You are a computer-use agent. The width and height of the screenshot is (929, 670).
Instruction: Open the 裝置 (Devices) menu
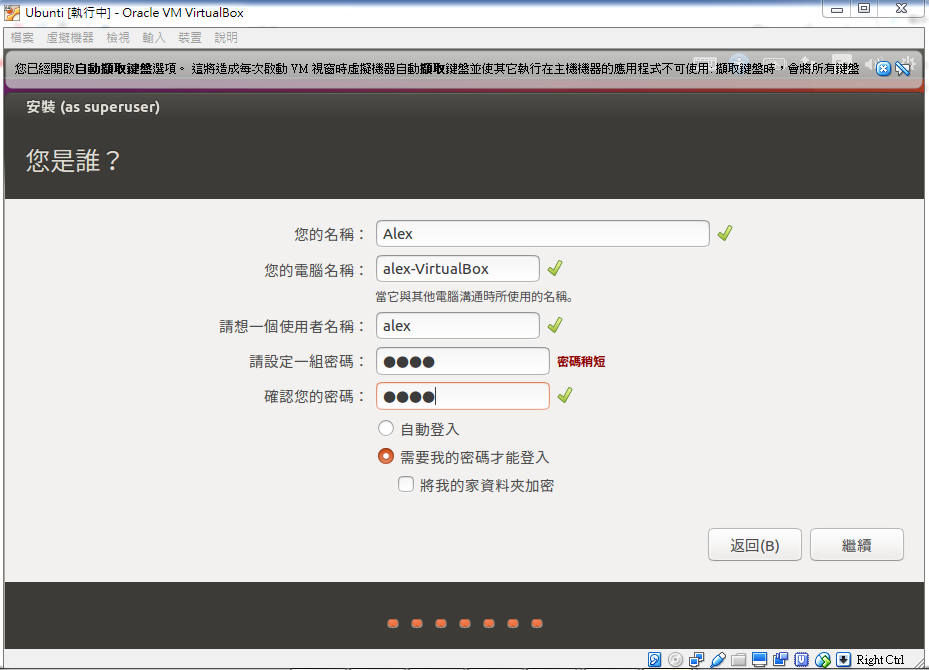pyautogui.click(x=190, y=38)
